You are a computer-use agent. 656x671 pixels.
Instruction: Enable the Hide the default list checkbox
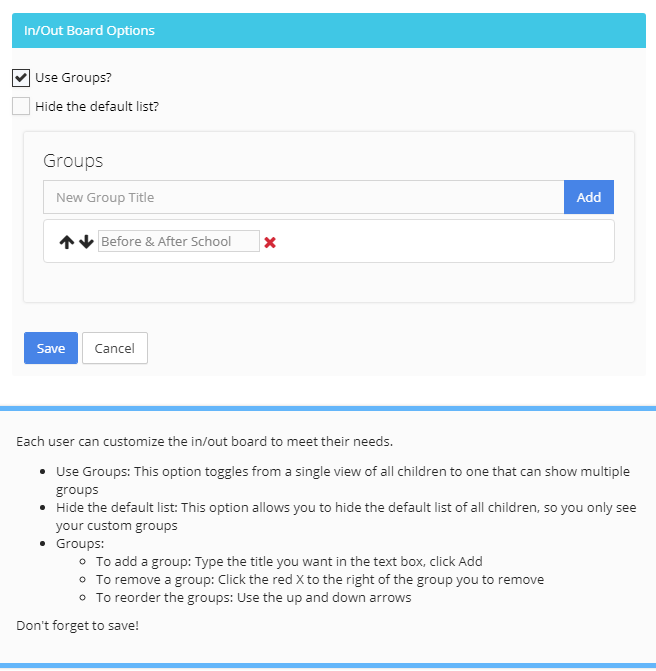coord(21,106)
